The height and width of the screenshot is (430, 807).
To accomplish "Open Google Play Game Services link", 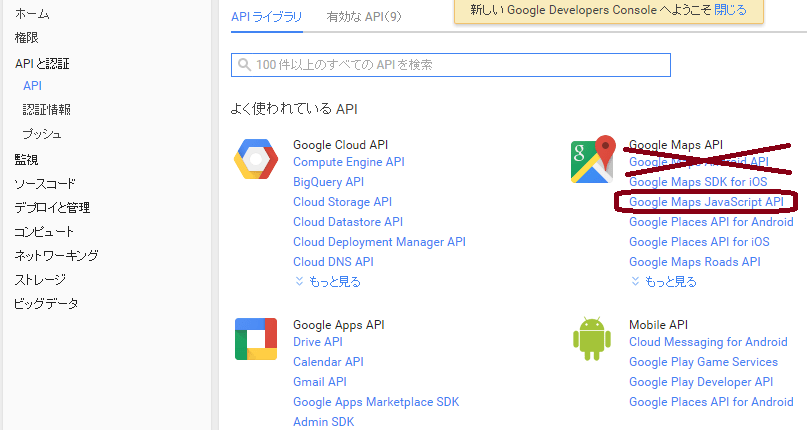I will coord(704,362).
